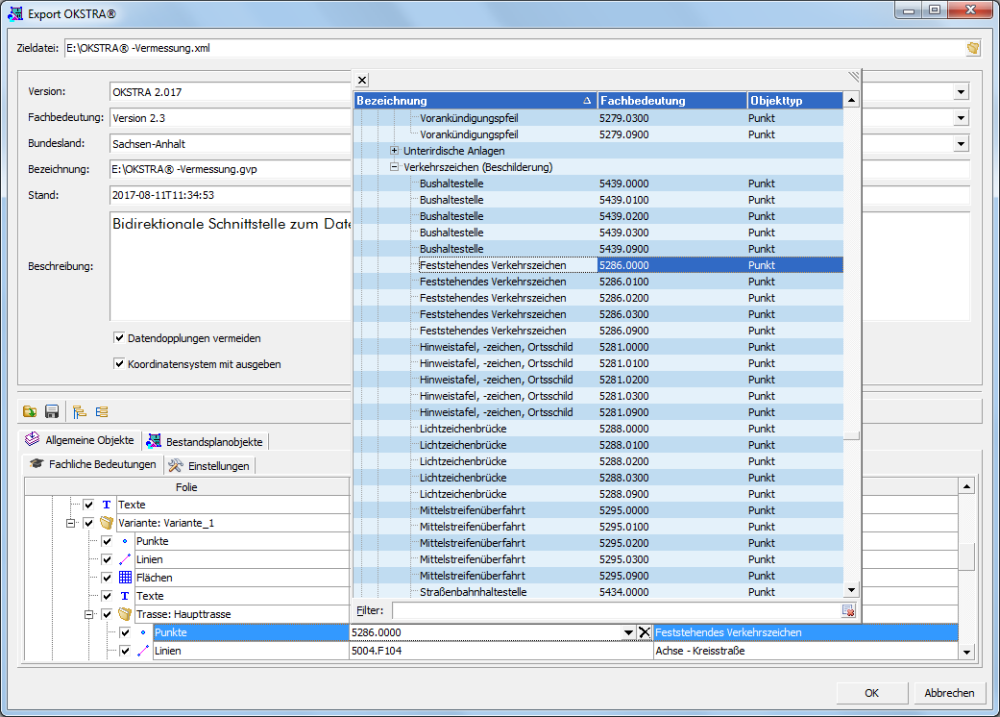Select the Lichtzeichenbrücke row 5288.0000

598,429
